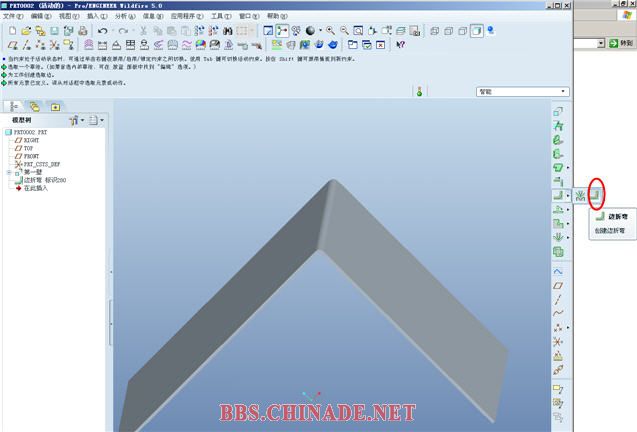Click the datum axis line icon
The height and width of the screenshot is (432, 637).
coord(558,300)
